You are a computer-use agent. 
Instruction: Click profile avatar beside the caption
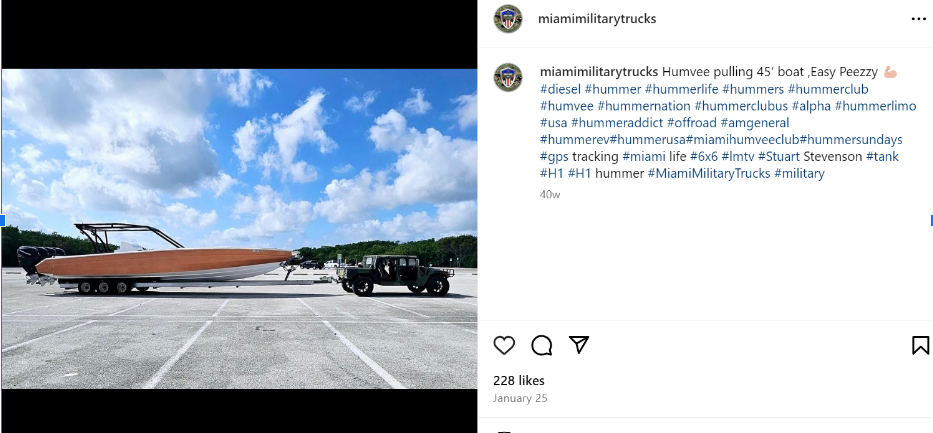508,77
